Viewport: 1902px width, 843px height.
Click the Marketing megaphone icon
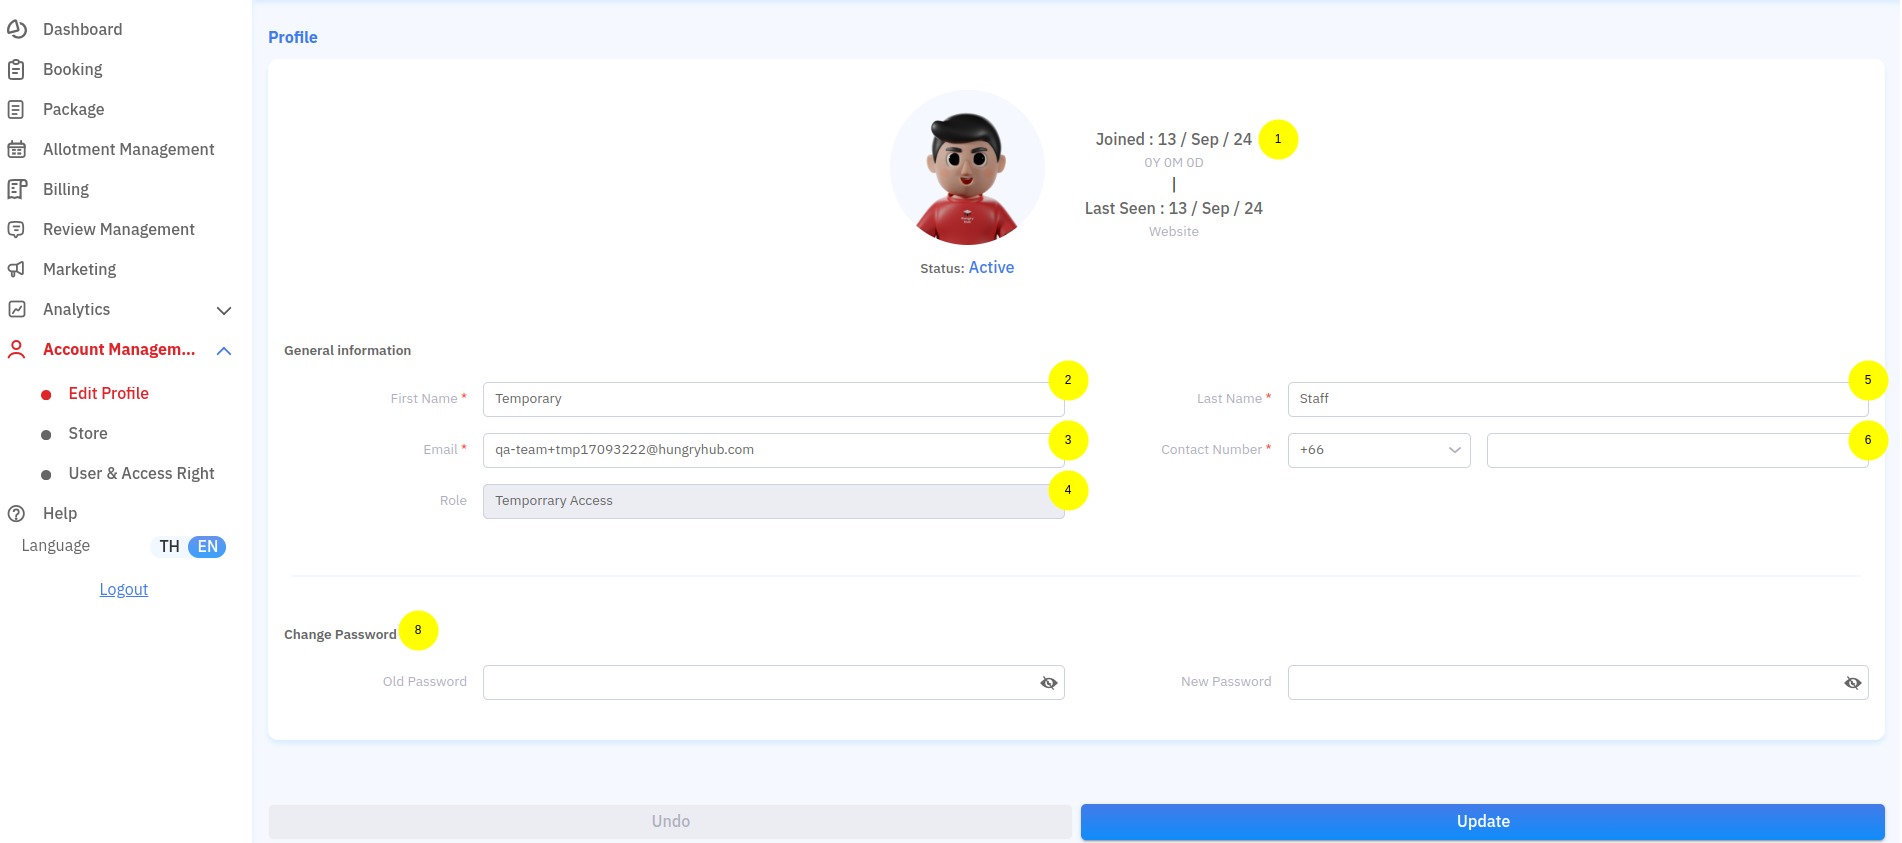(x=17, y=270)
